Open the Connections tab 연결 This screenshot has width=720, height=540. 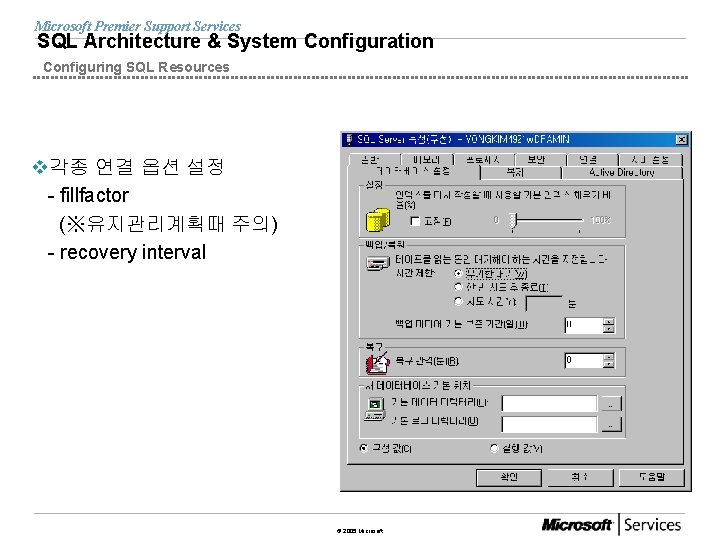pyautogui.click(x=592, y=160)
